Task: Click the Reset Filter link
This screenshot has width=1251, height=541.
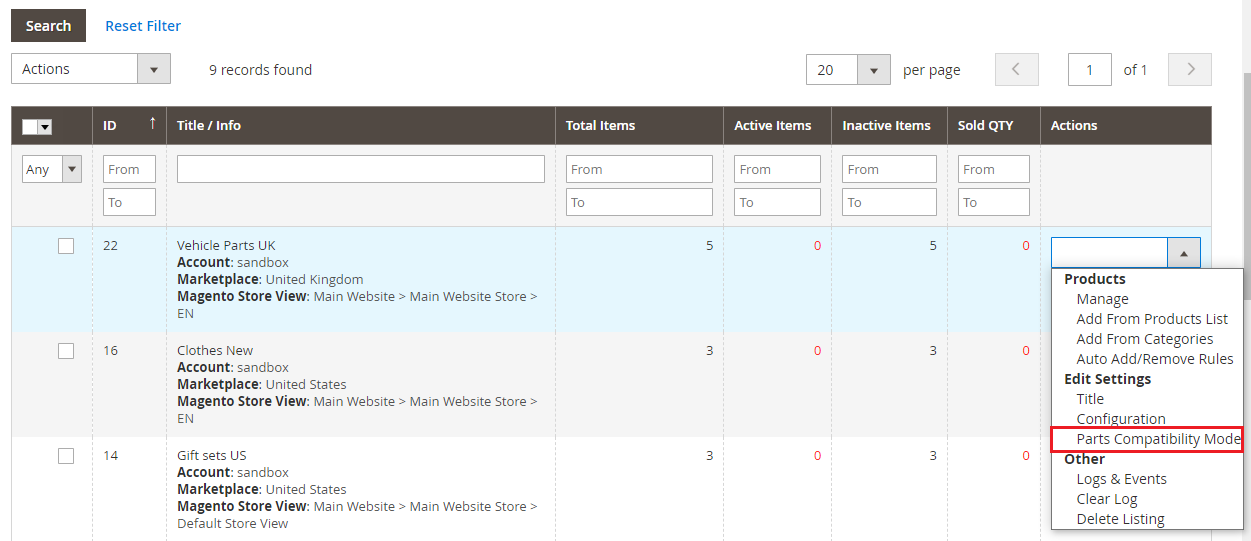Action: click(x=143, y=26)
